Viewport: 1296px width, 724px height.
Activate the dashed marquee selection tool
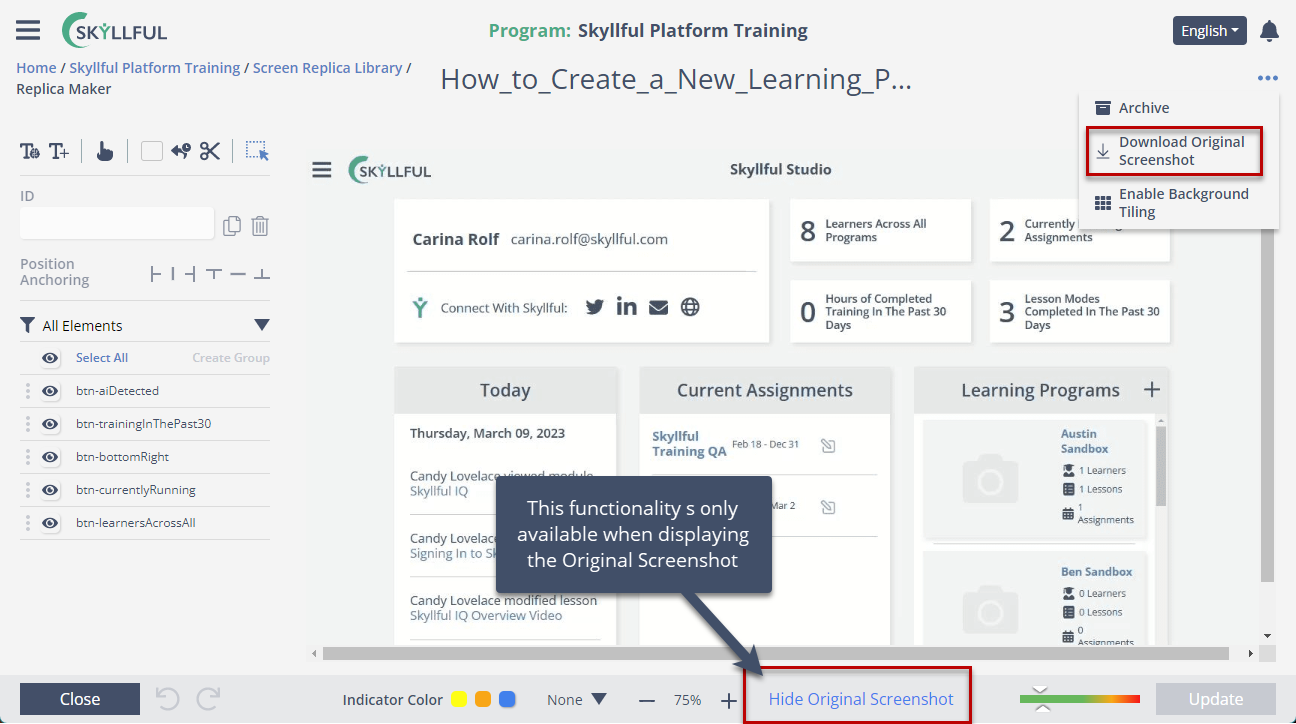coord(257,151)
